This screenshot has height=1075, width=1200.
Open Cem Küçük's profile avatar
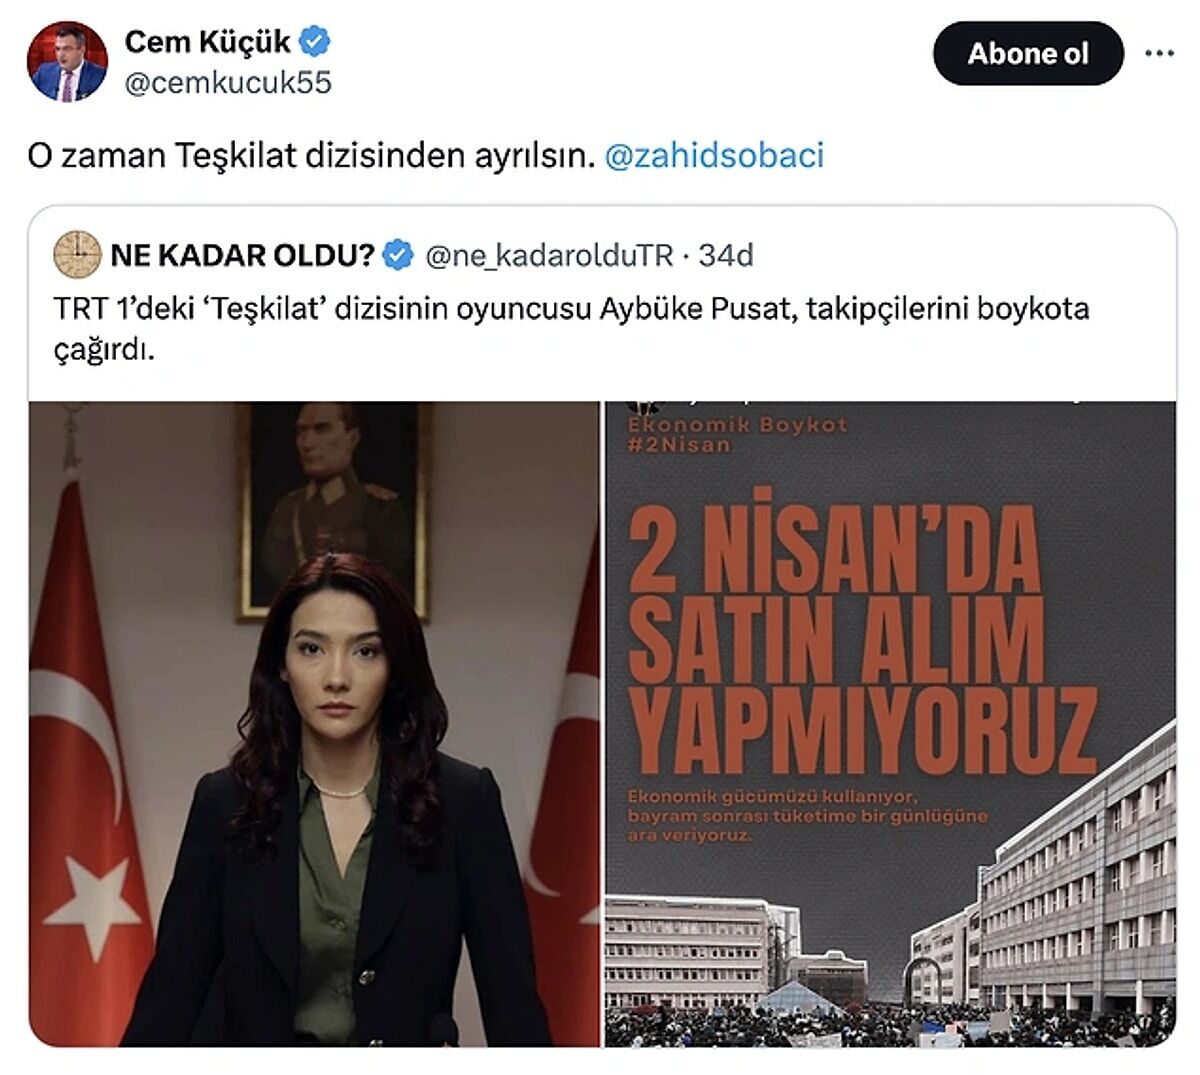(x=67, y=60)
